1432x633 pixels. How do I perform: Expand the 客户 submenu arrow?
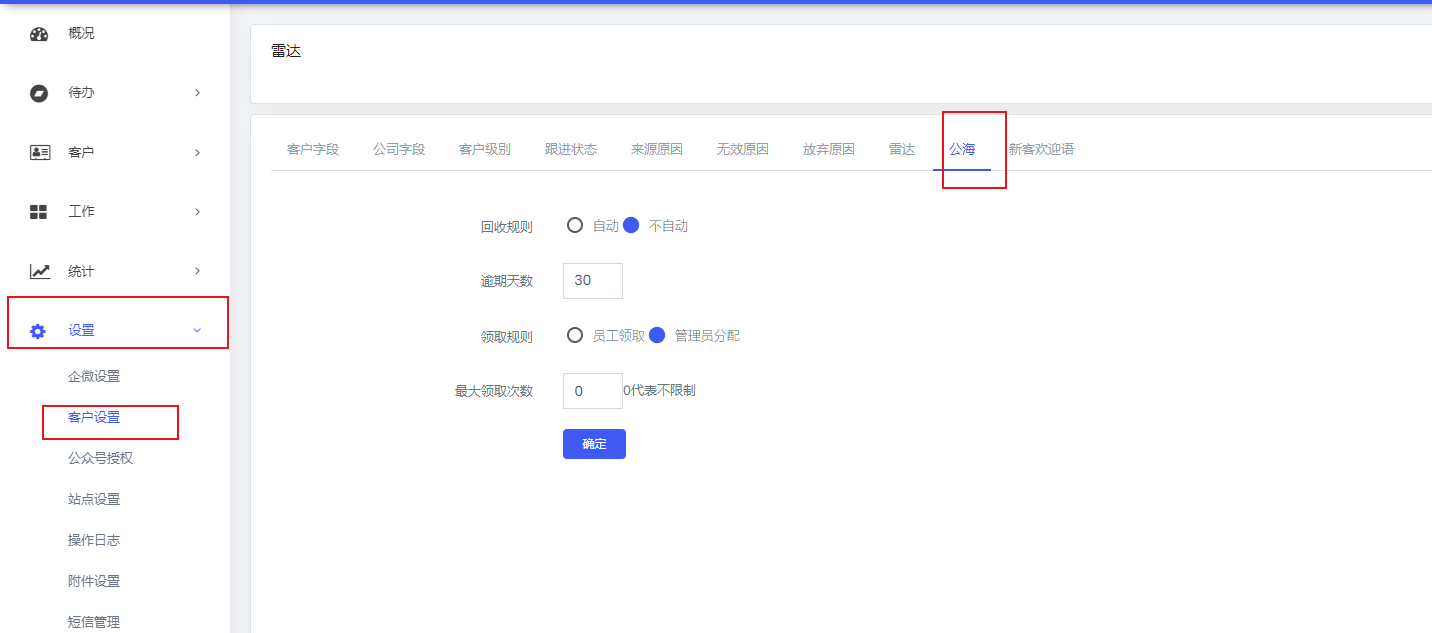[197, 153]
